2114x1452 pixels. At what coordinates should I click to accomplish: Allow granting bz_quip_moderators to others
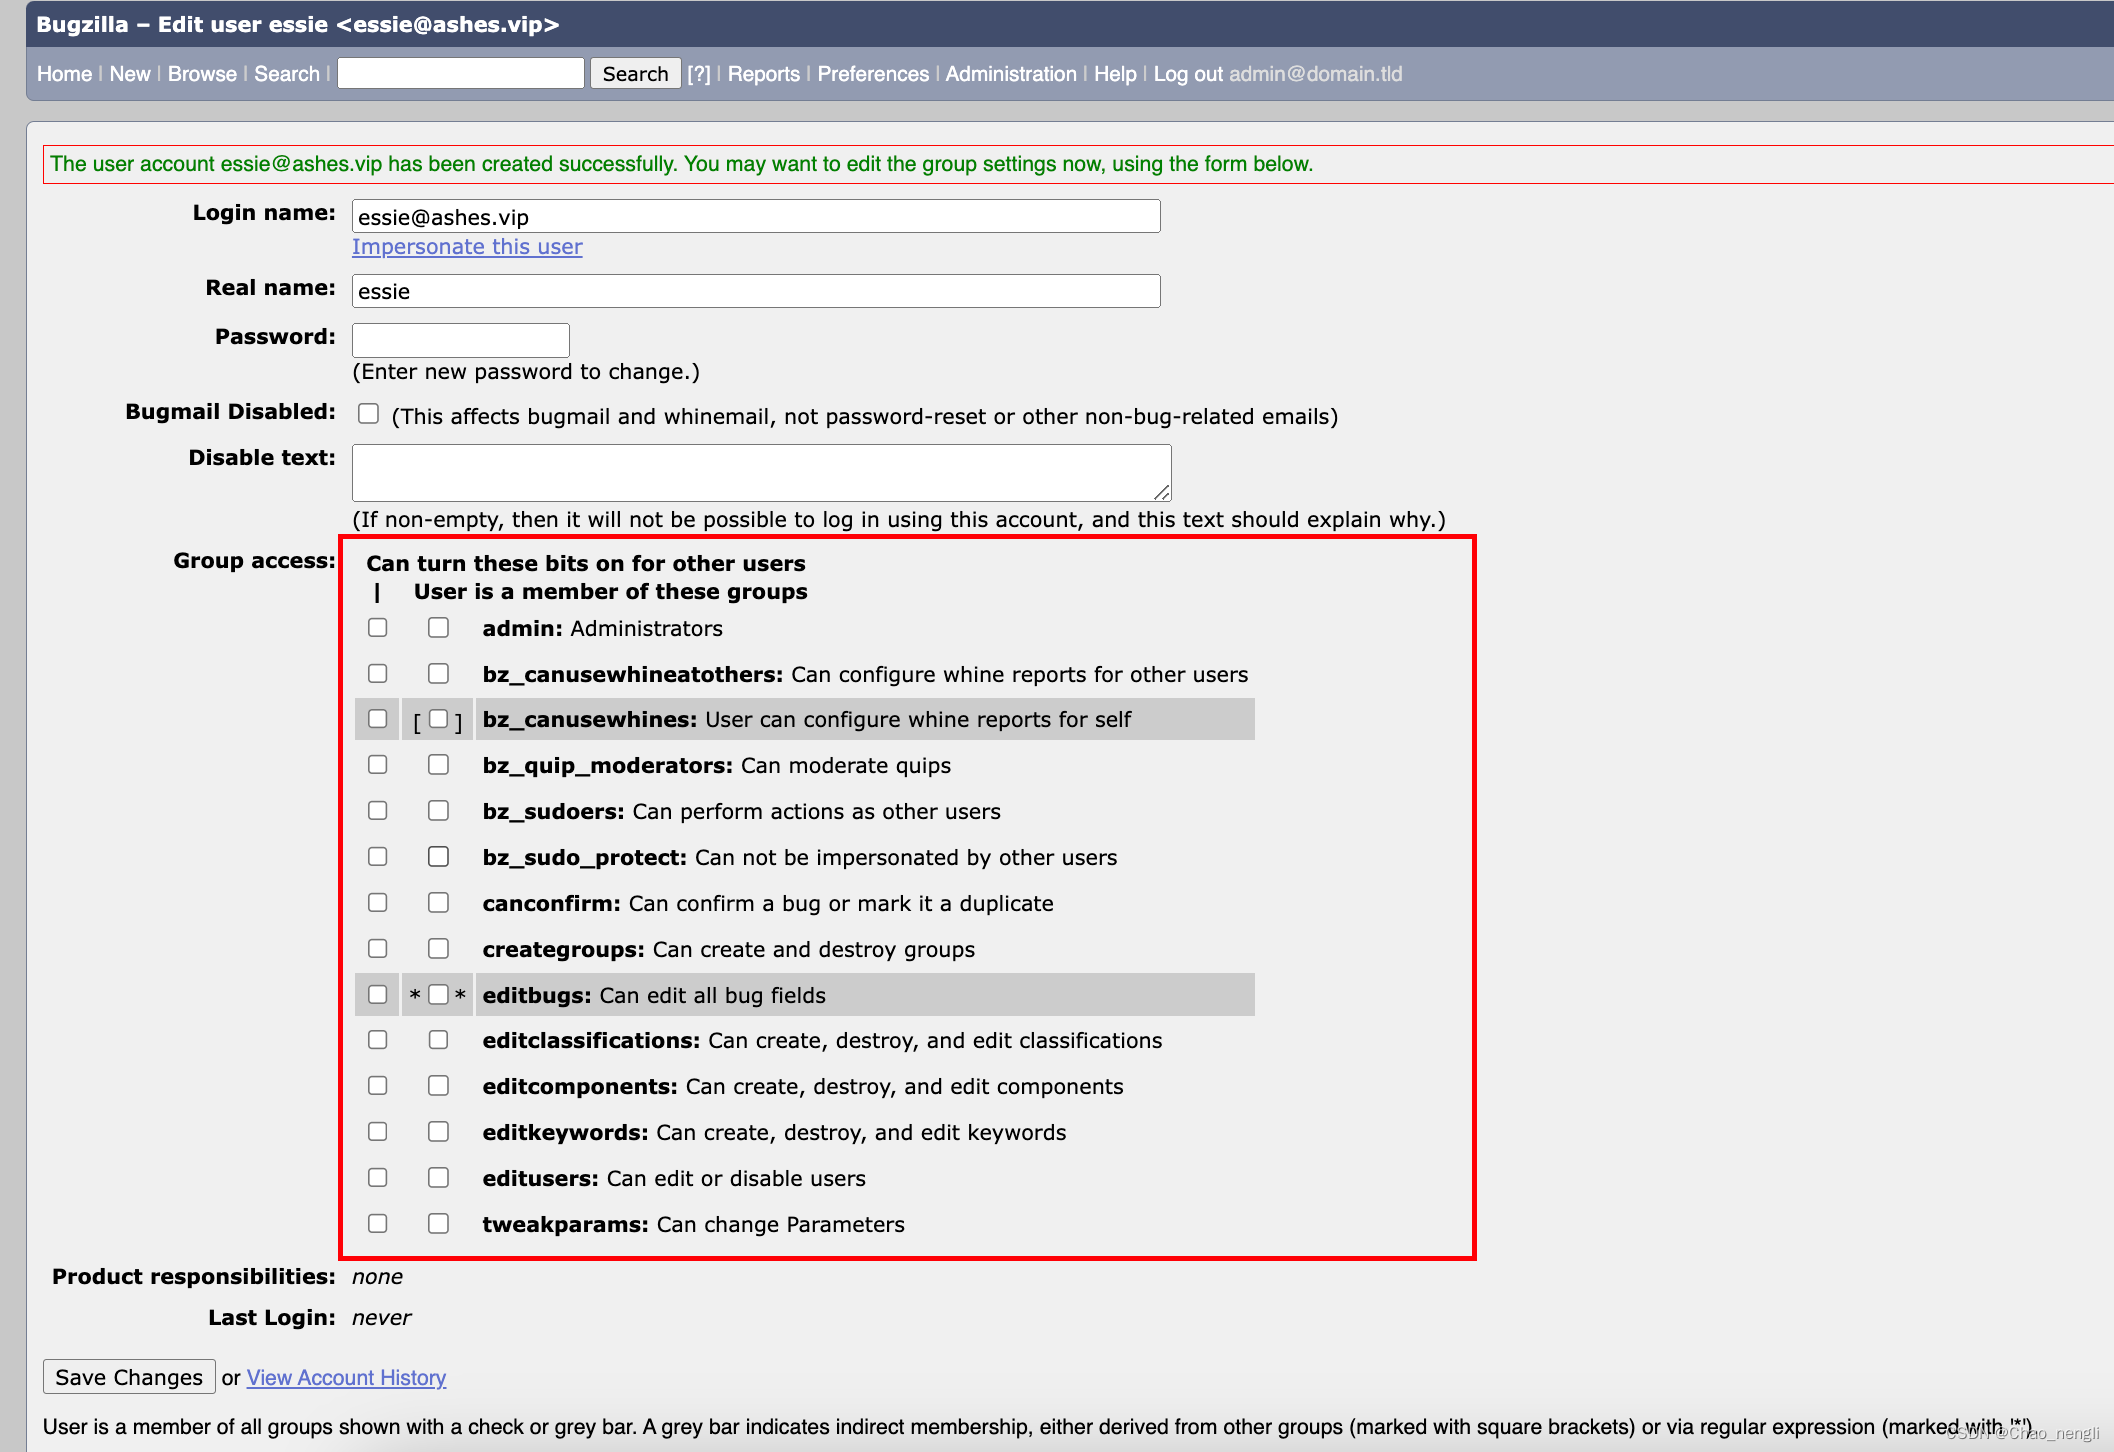pyautogui.click(x=378, y=765)
